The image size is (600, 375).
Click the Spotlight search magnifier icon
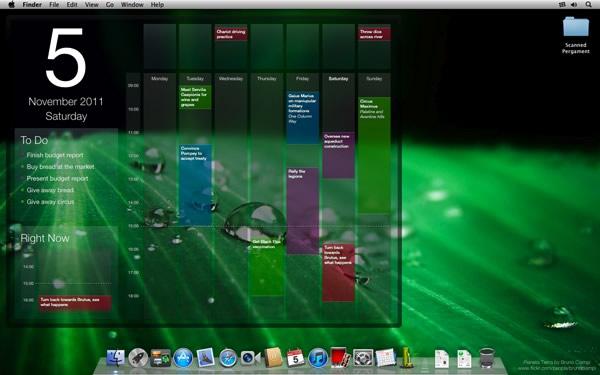click(589, 5)
